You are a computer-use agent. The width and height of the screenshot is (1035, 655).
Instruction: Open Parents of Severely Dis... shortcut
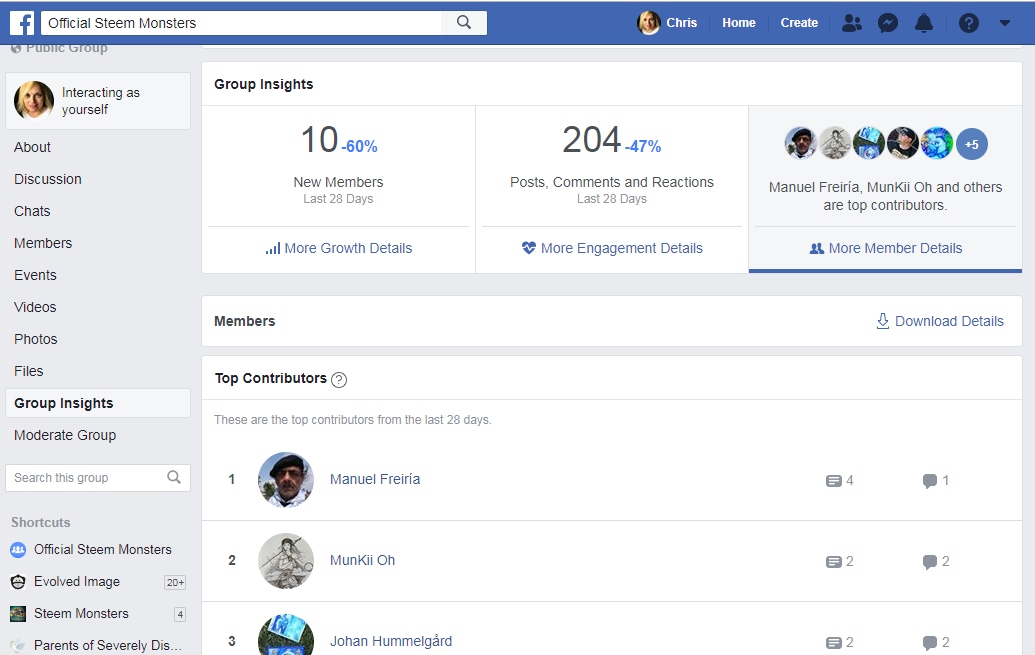pos(108,645)
